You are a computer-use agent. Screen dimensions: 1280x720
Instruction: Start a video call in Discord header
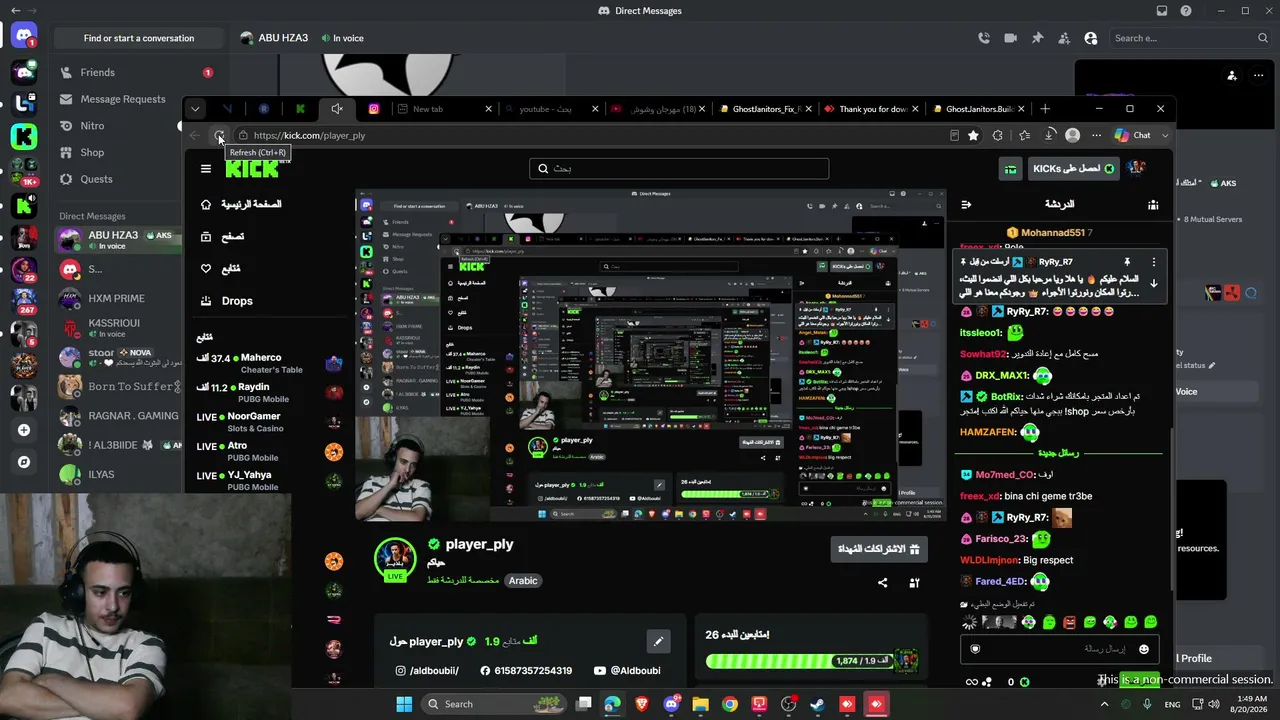(x=1010, y=38)
